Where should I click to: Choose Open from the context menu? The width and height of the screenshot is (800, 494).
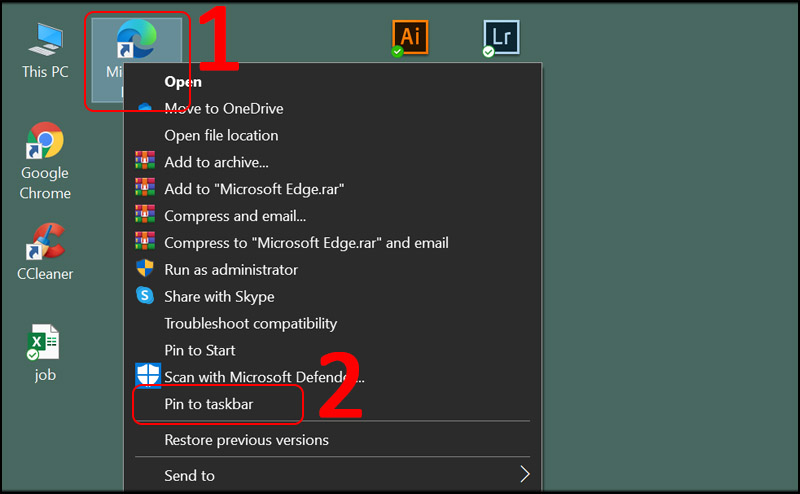(x=183, y=81)
